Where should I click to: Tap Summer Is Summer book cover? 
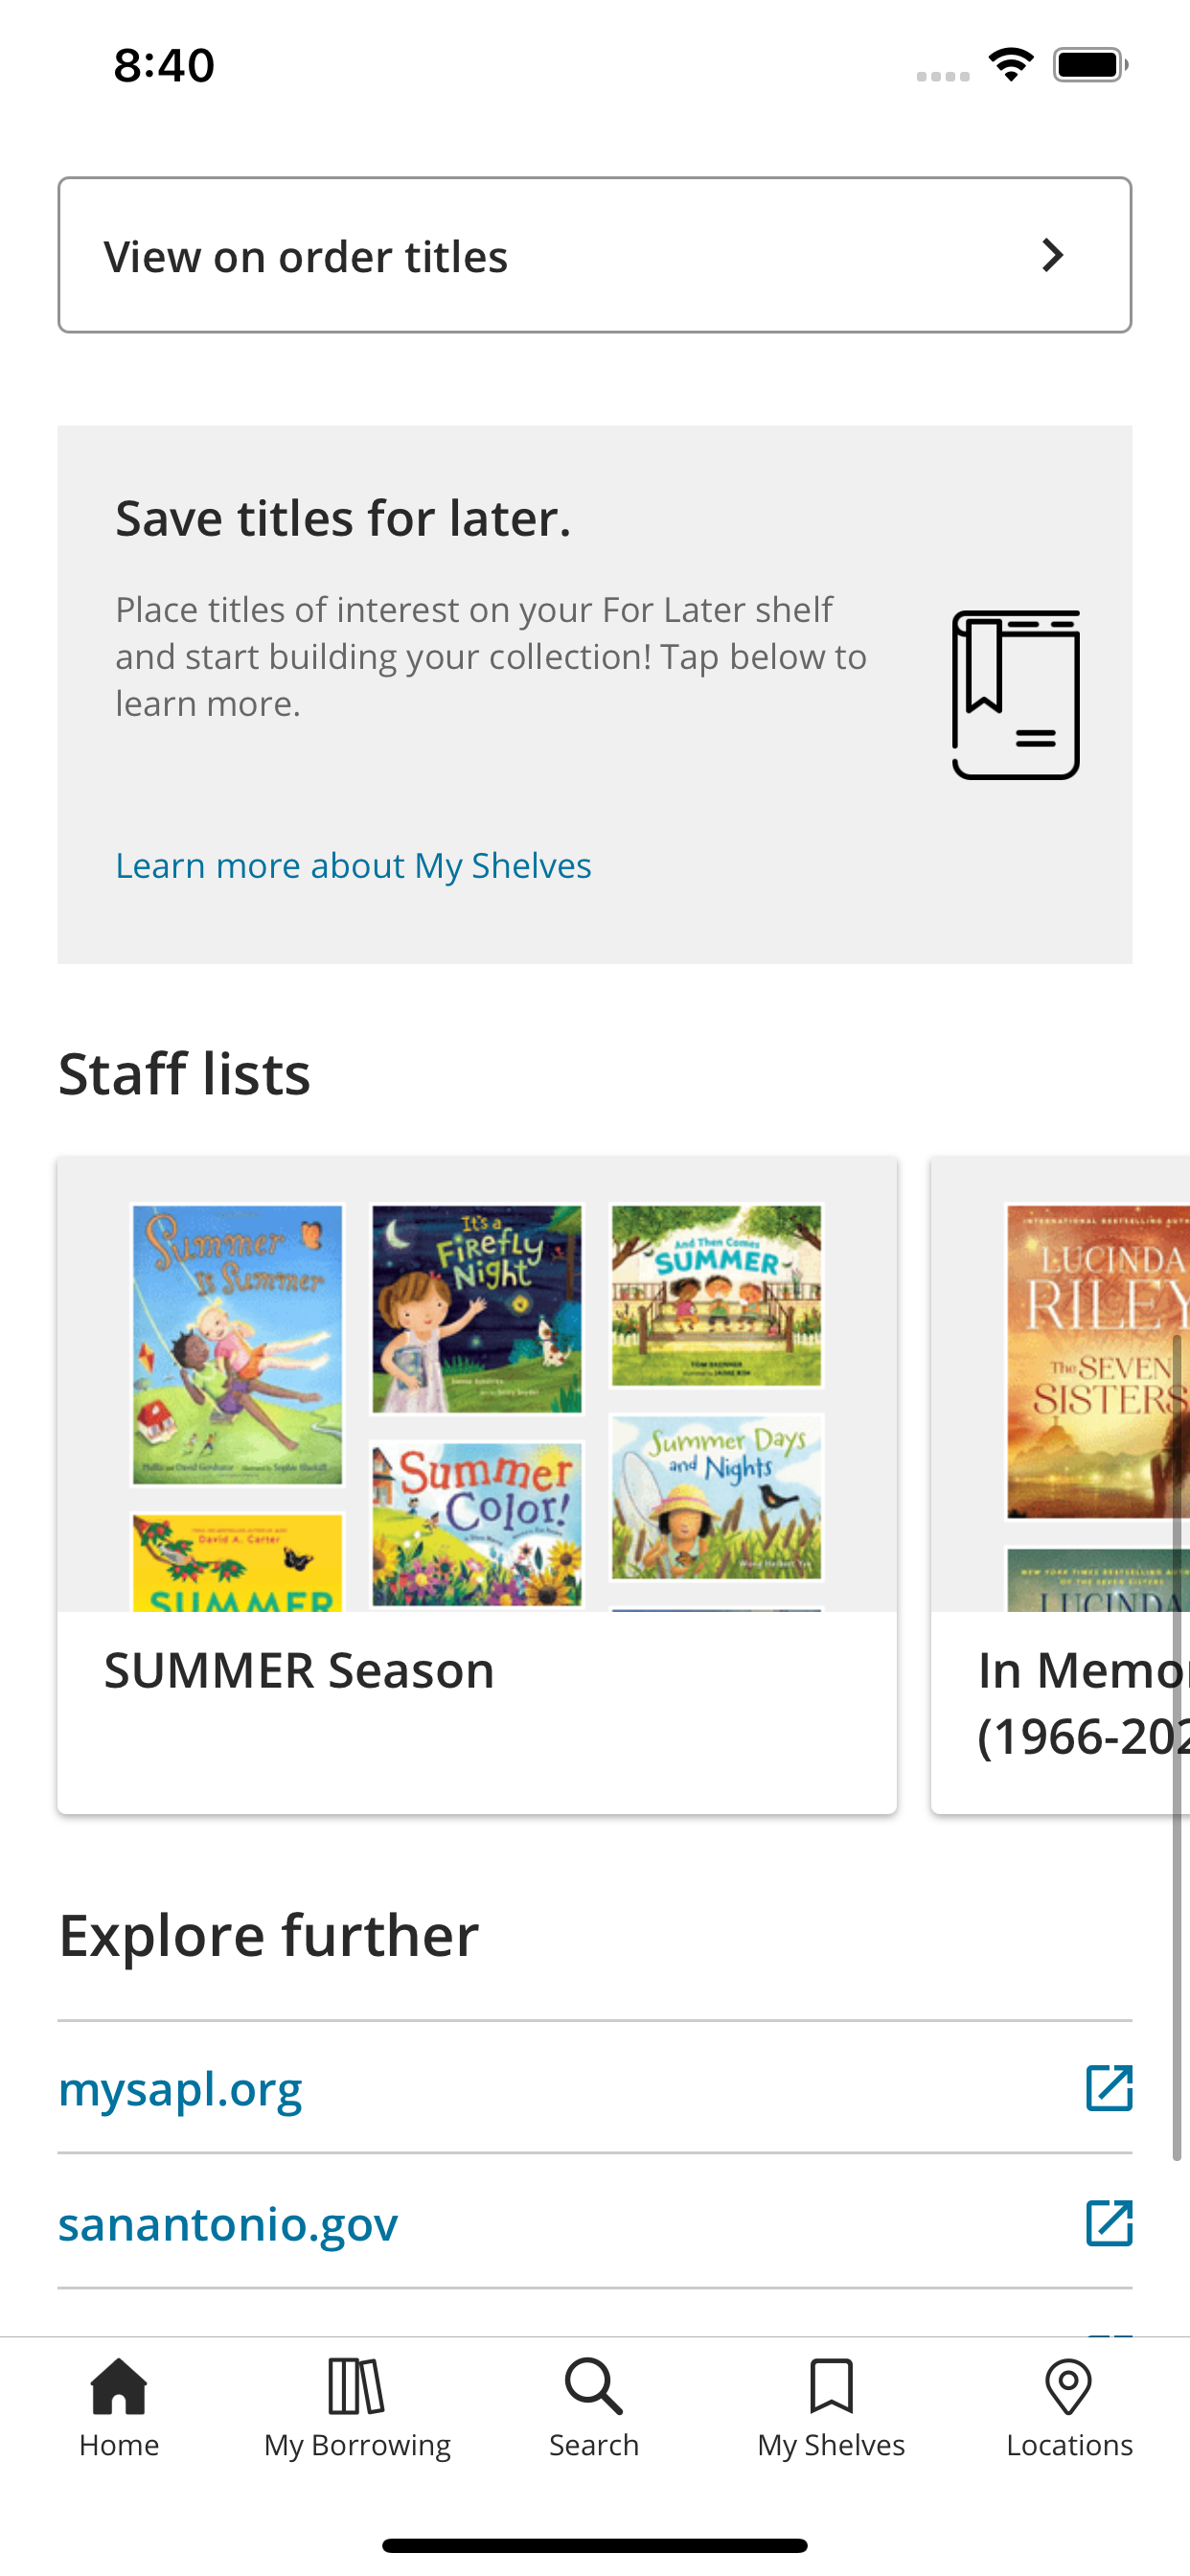237,1345
